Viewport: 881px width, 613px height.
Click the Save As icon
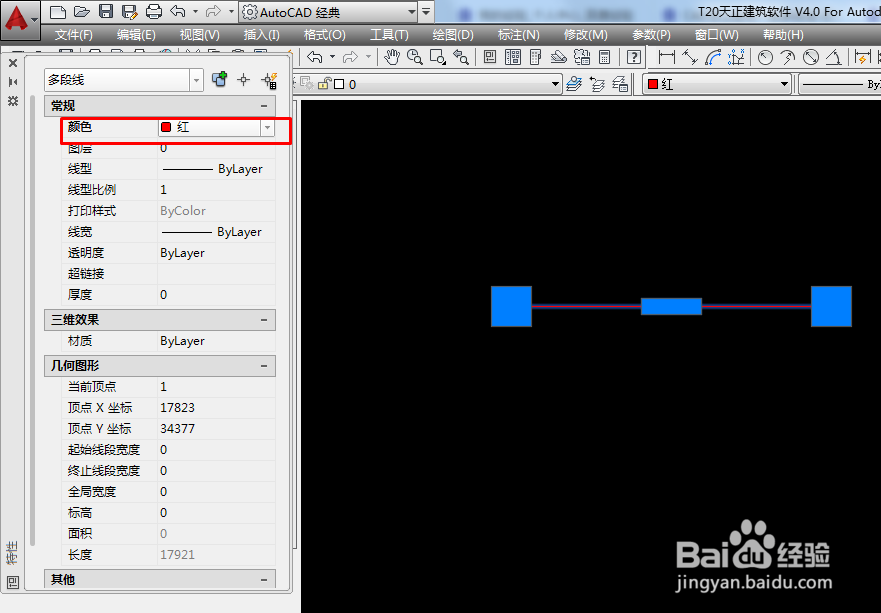tap(130, 11)
